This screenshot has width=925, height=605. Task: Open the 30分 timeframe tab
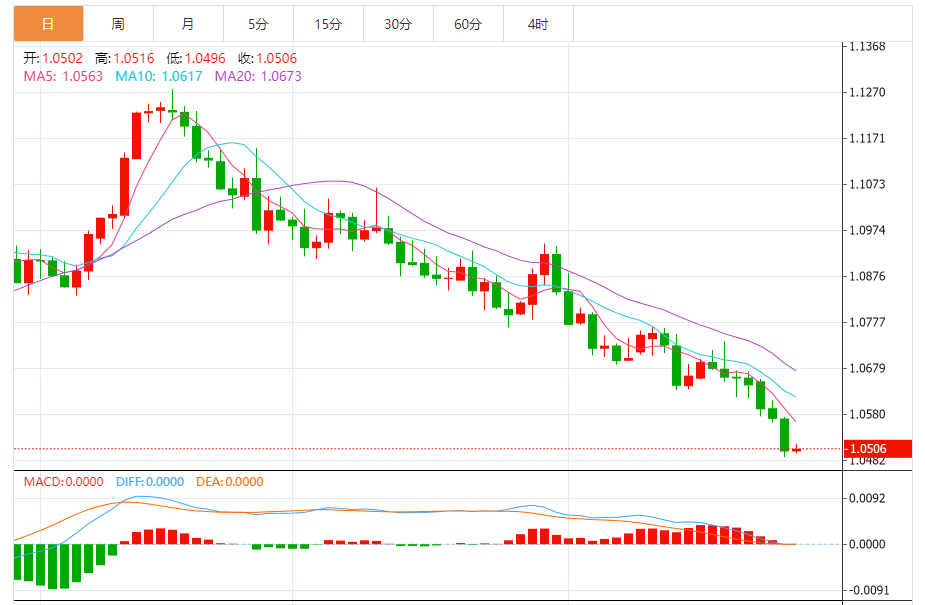[x=398, y=24]
